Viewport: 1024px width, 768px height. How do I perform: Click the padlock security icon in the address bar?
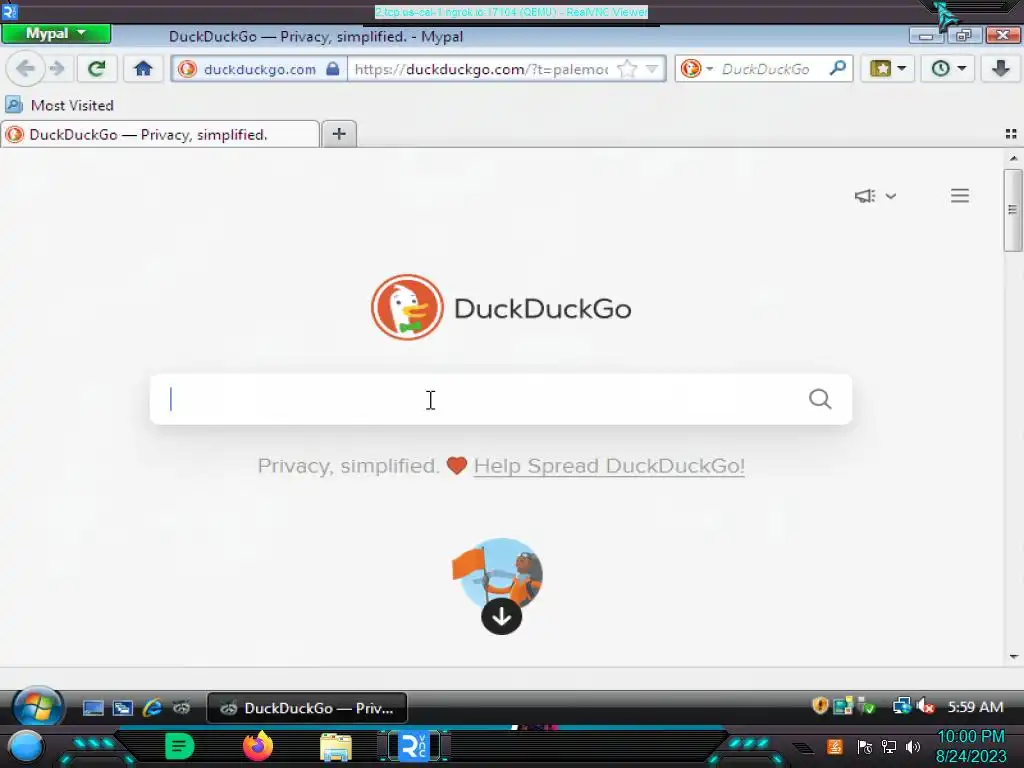332,69
